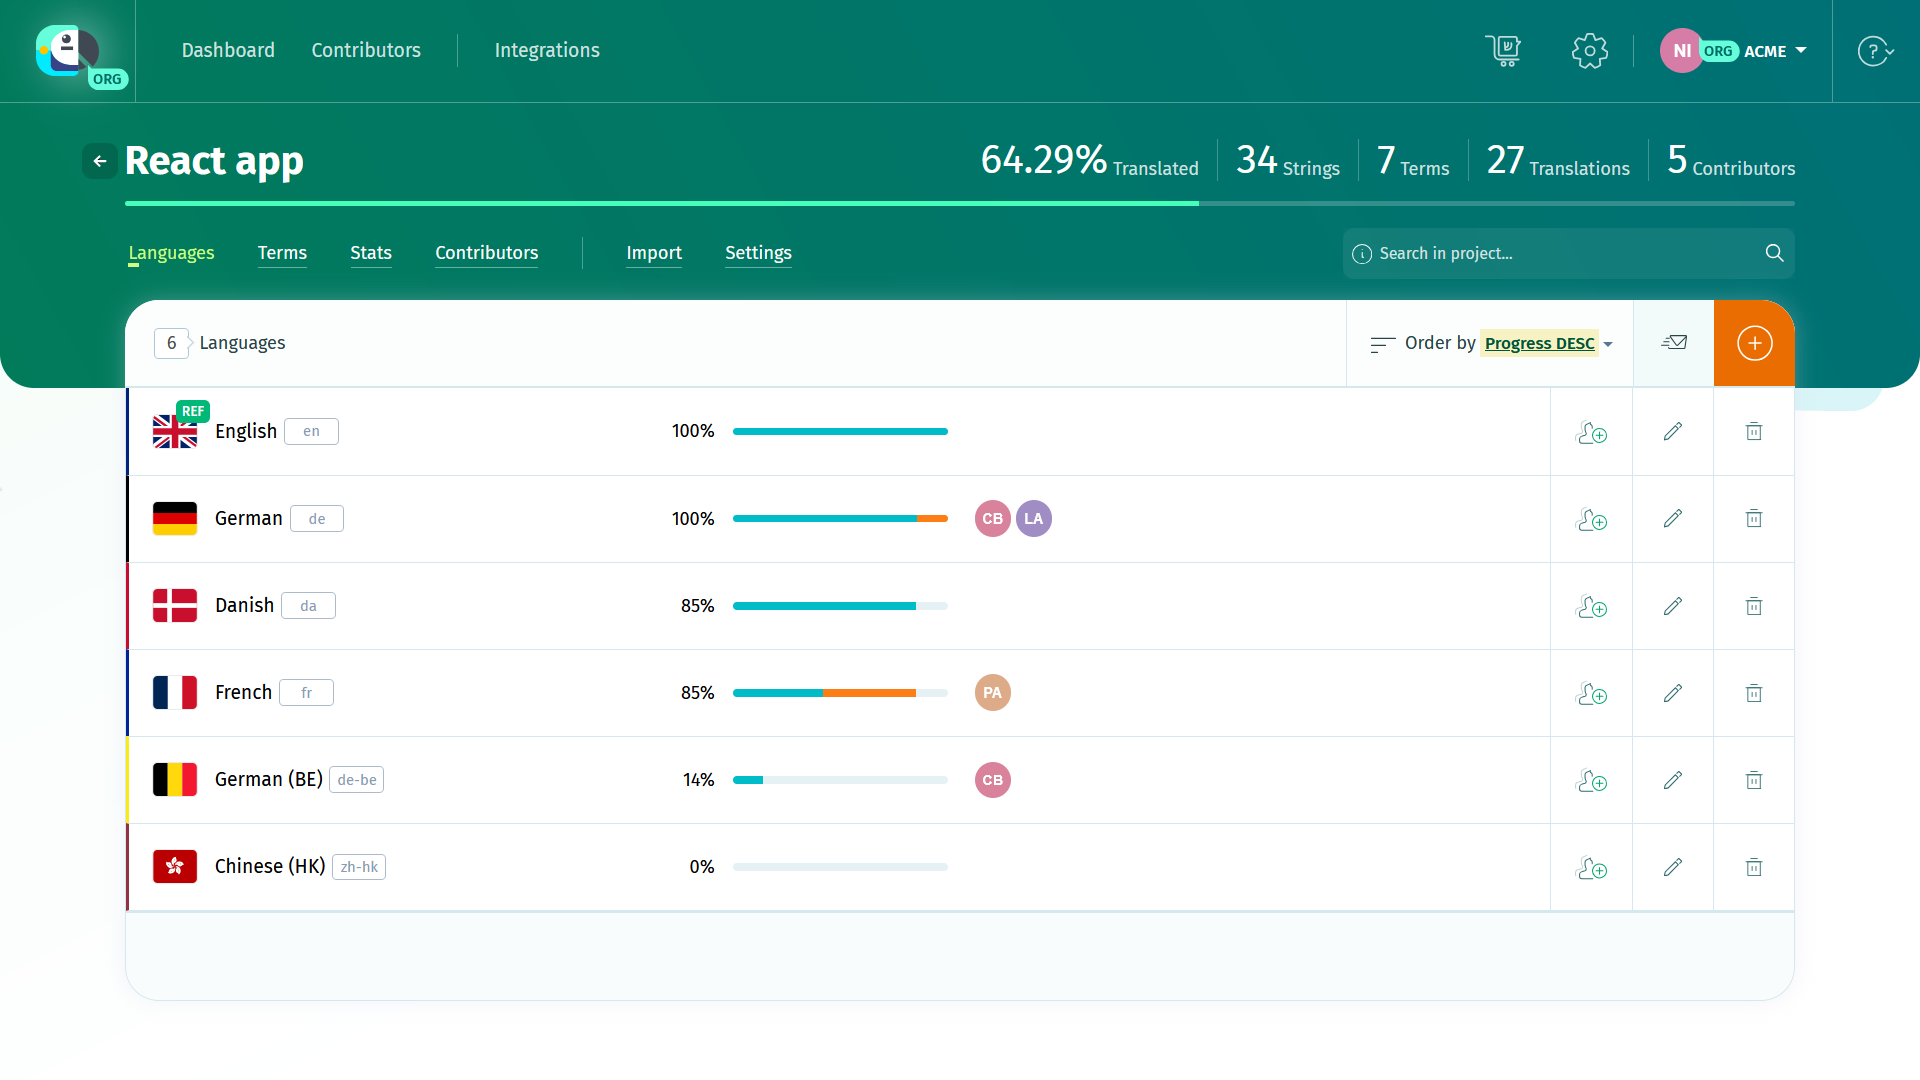1920x1080 pixels.
Task: Delete the German (BE) language
Action: pyautogui.click(x=1754, y=780)
